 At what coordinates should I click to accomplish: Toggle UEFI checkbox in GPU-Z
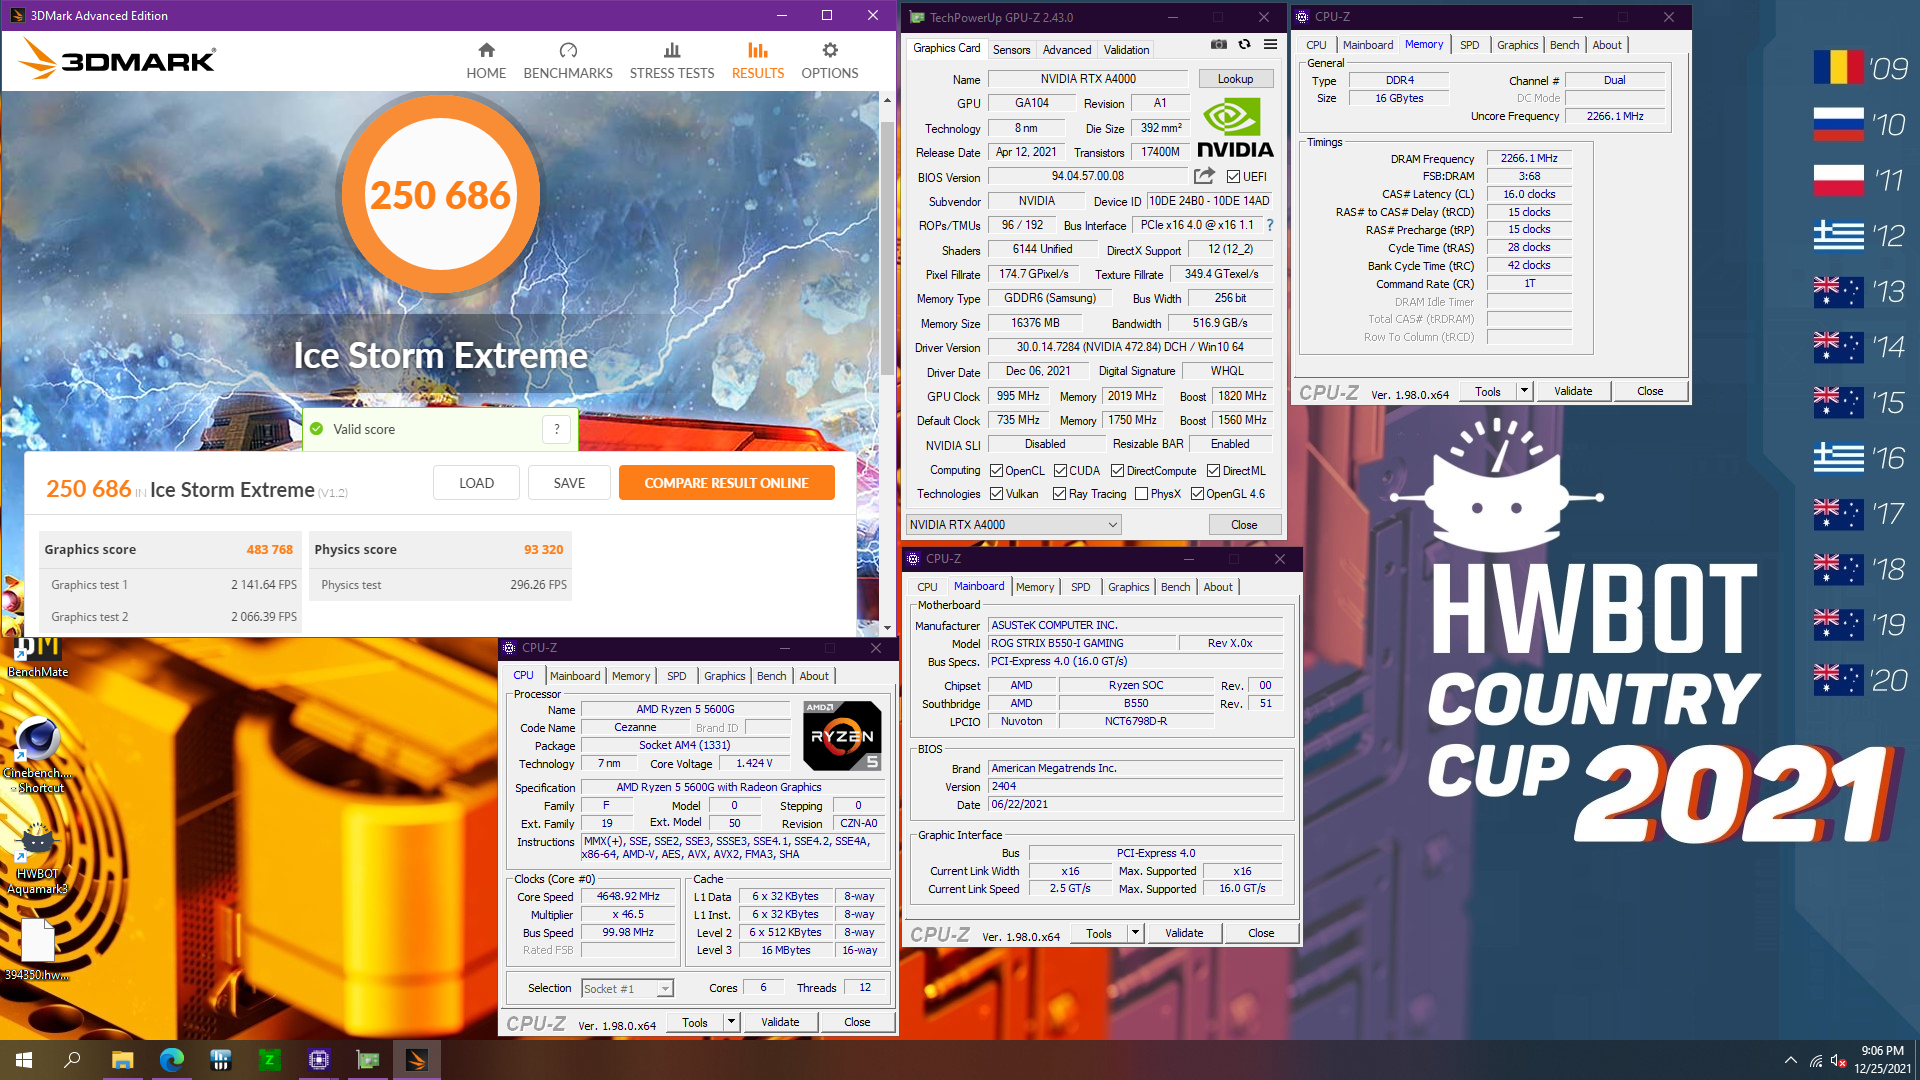pos(1234,177)
